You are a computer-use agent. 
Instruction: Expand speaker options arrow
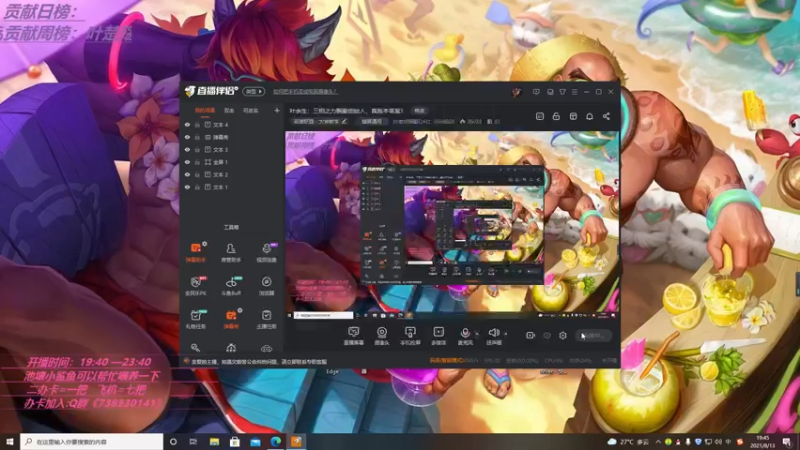point(506,334)
